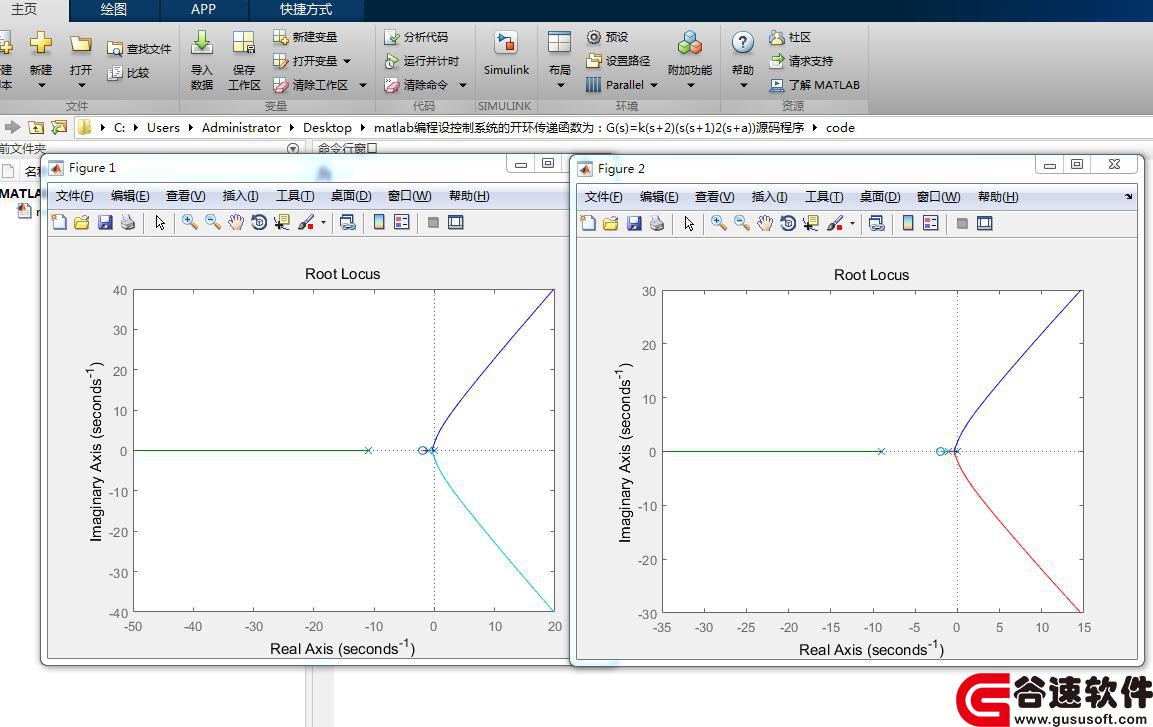This screenshot has height=727, width=1153.
Task: Enable Data Cursor tool in Figure 1
Action: click(x=282, y=222)
